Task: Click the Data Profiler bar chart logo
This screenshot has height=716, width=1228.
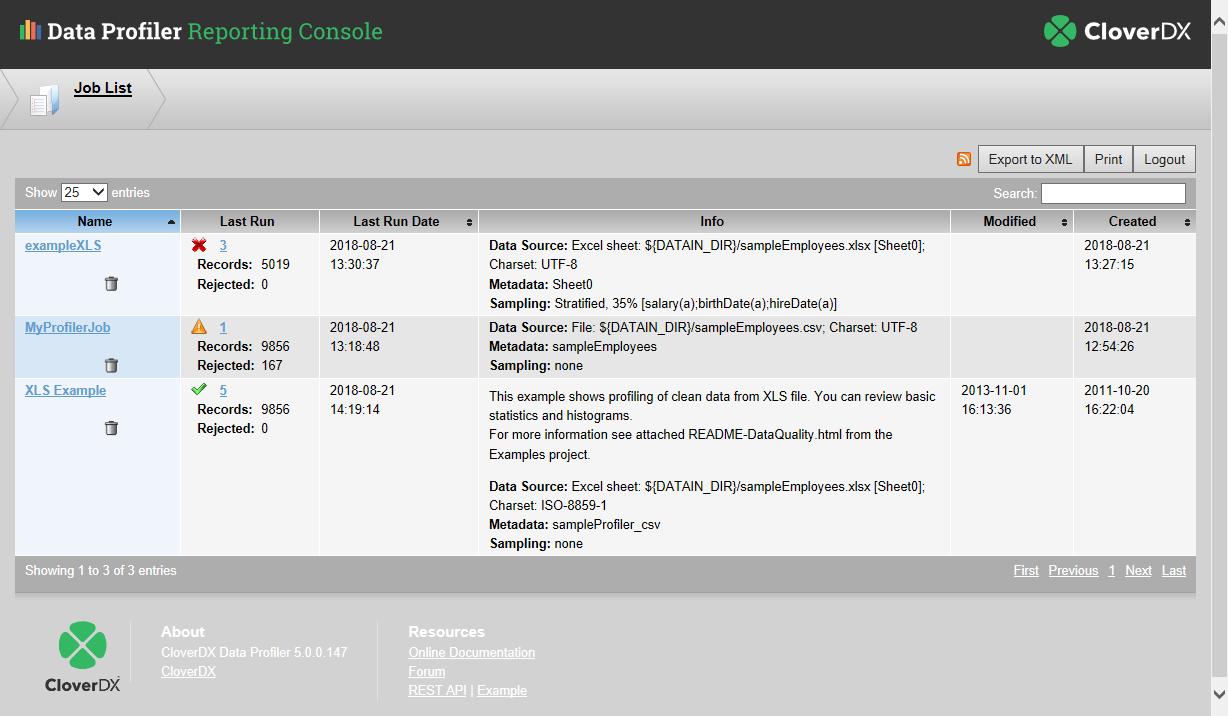Action: click(30, 31)
